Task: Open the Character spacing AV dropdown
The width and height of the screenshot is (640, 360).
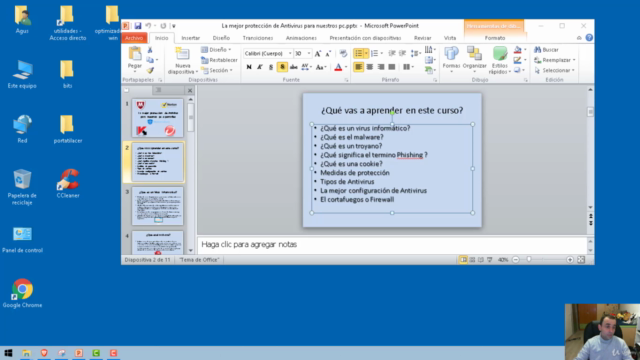Action: pyautogui.click(x=307, y=67)
